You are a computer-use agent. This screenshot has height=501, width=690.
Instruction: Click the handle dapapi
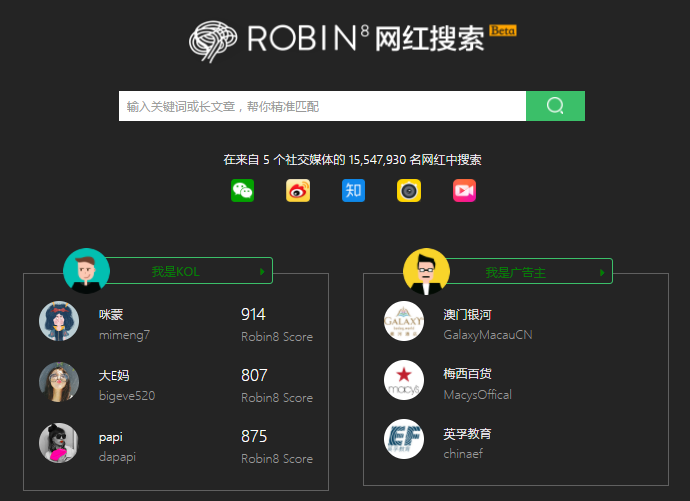pyautogui.click(x=117, y=457)
